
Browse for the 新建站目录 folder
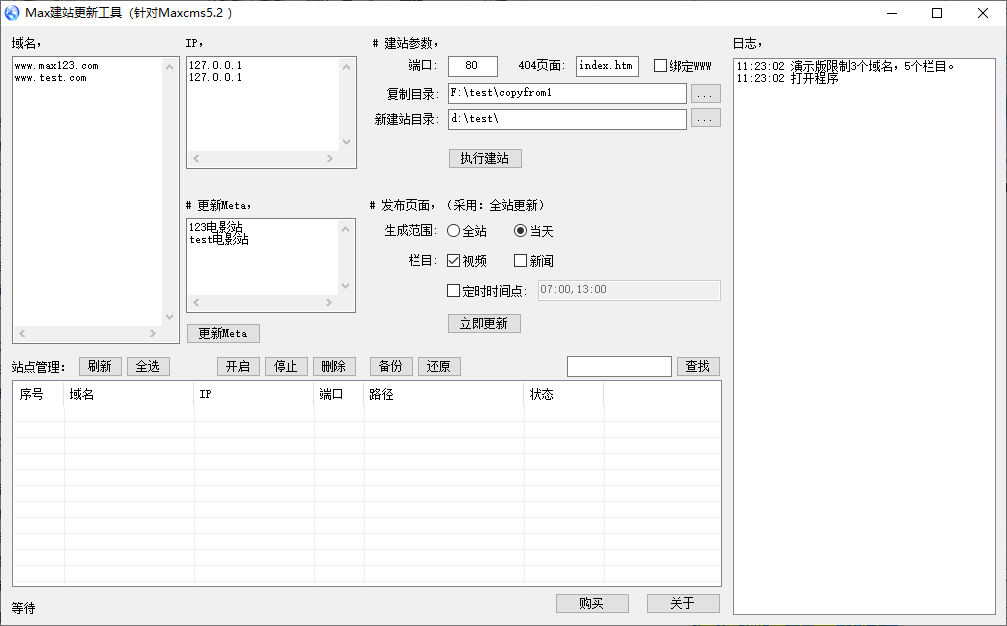click(x=705, y=118)
